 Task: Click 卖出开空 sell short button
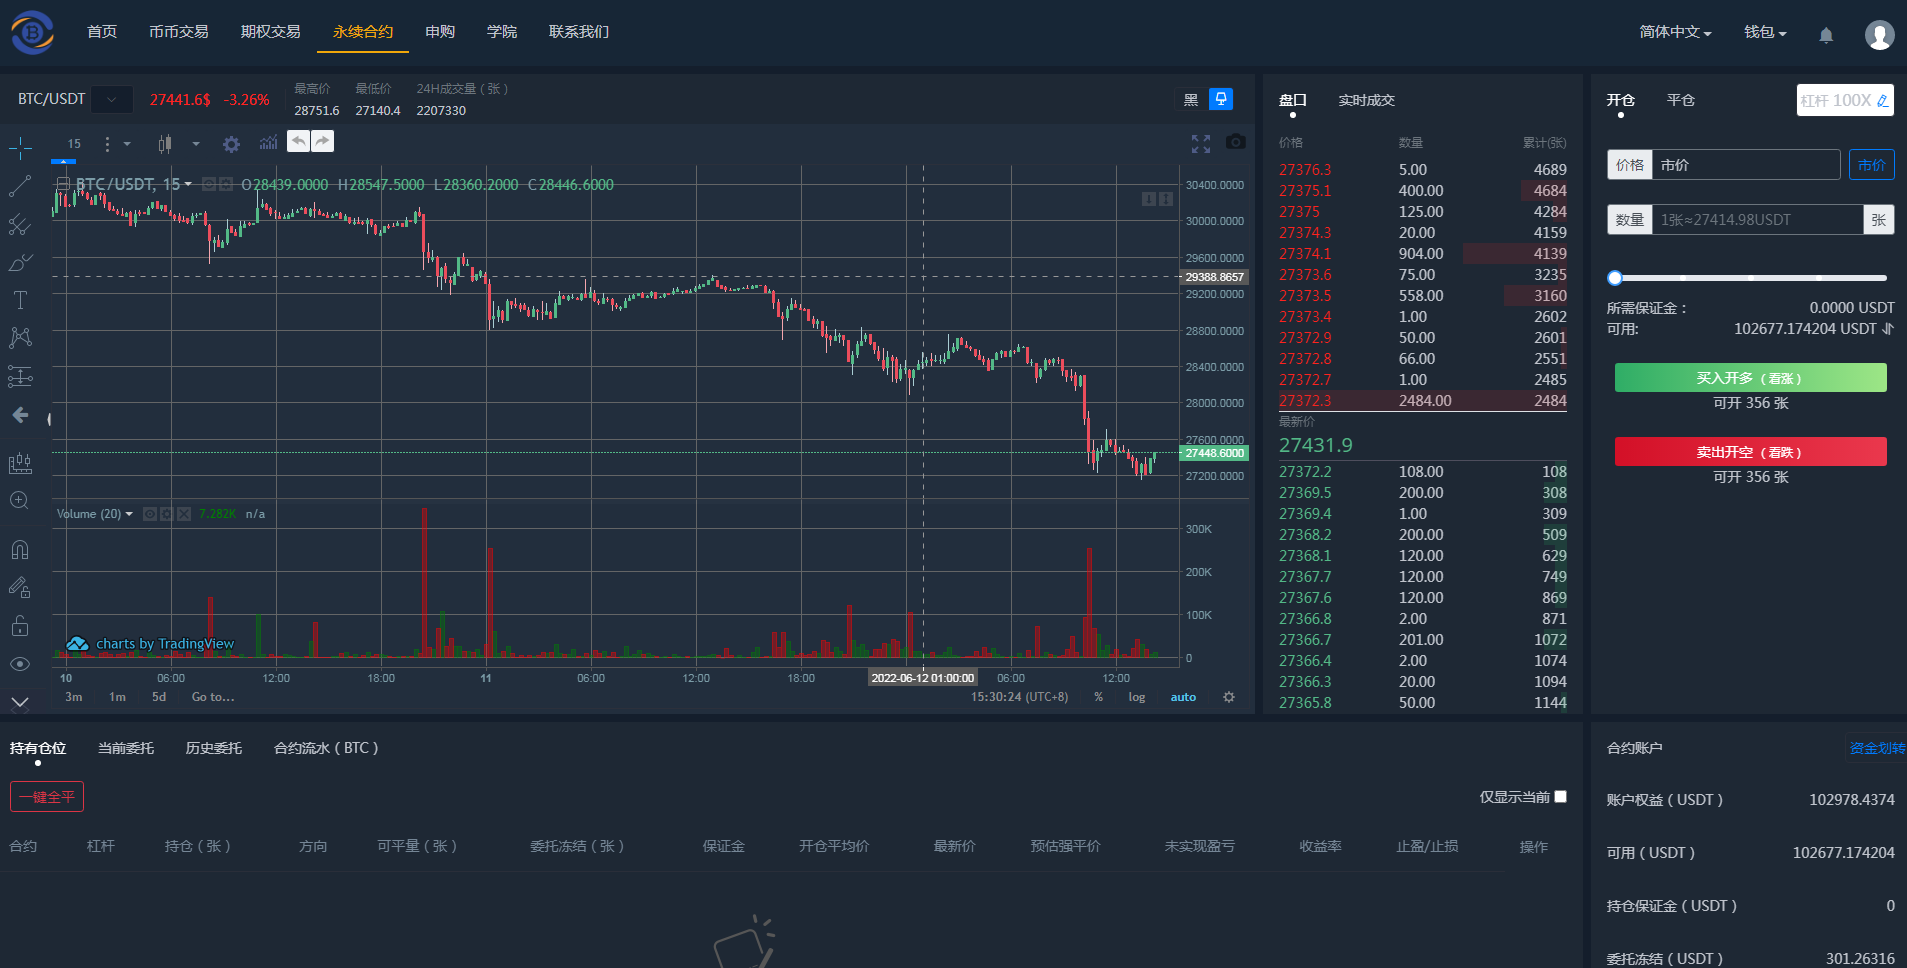tap(1750, 452)
